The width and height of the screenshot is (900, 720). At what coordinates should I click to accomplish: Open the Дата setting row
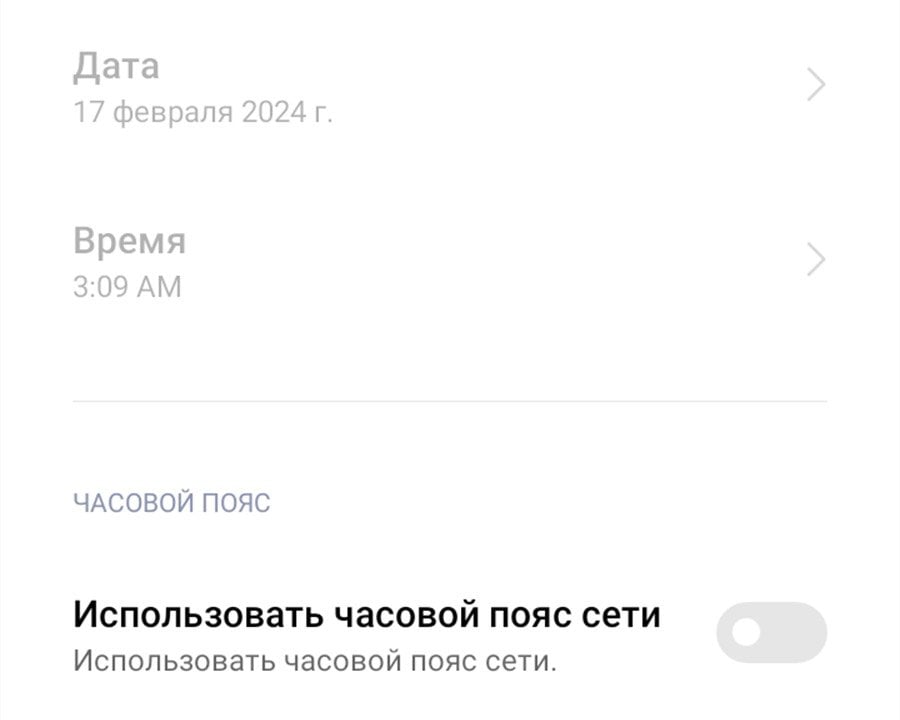pos(450,87)
